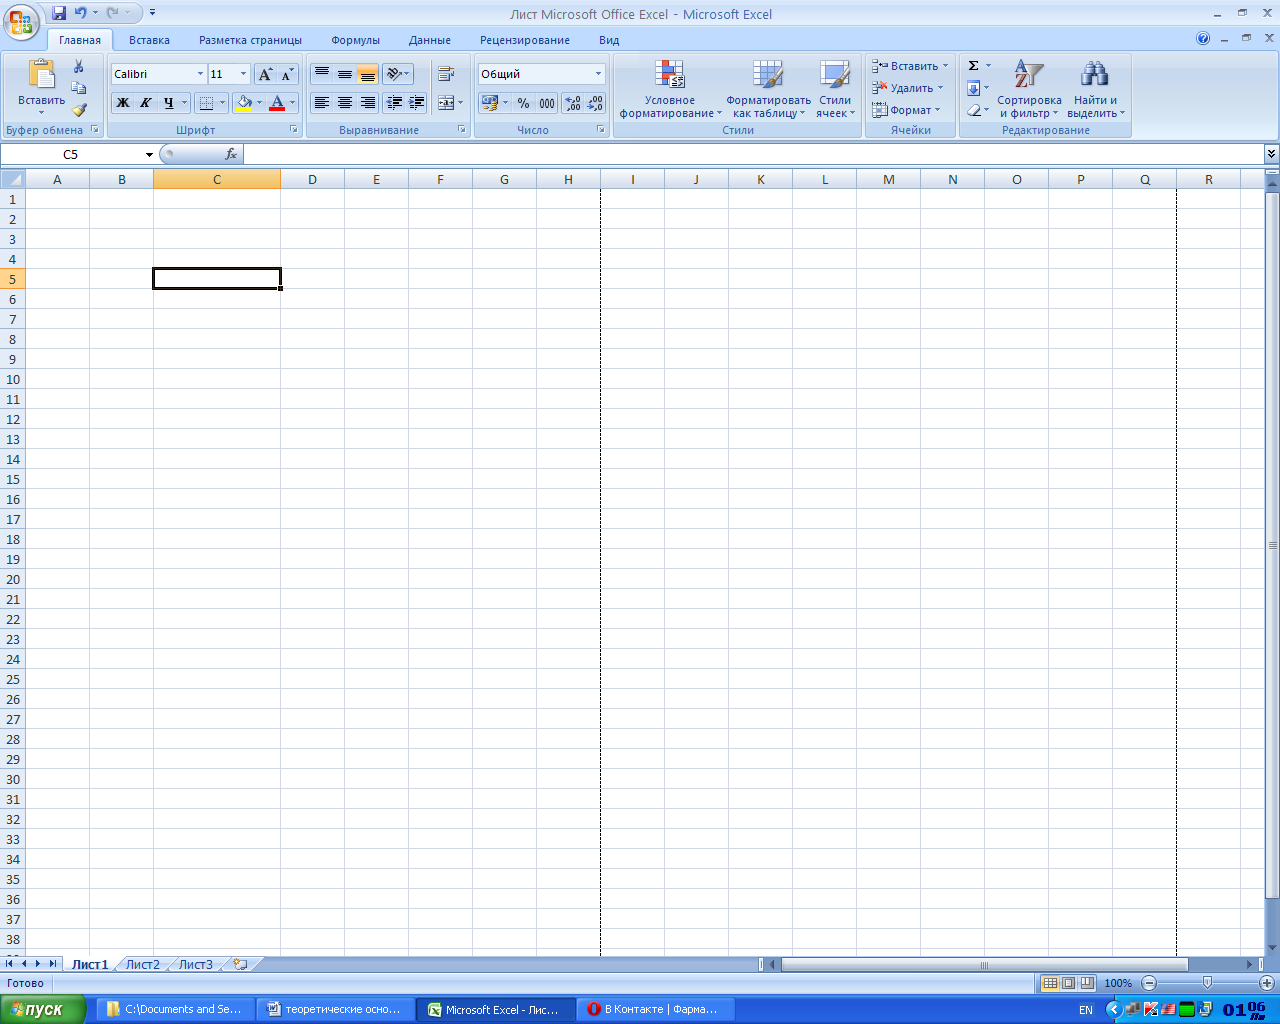The image size is (1280, 1024).
Task: Open the Формат cells menu
Action: coord(906,110)
